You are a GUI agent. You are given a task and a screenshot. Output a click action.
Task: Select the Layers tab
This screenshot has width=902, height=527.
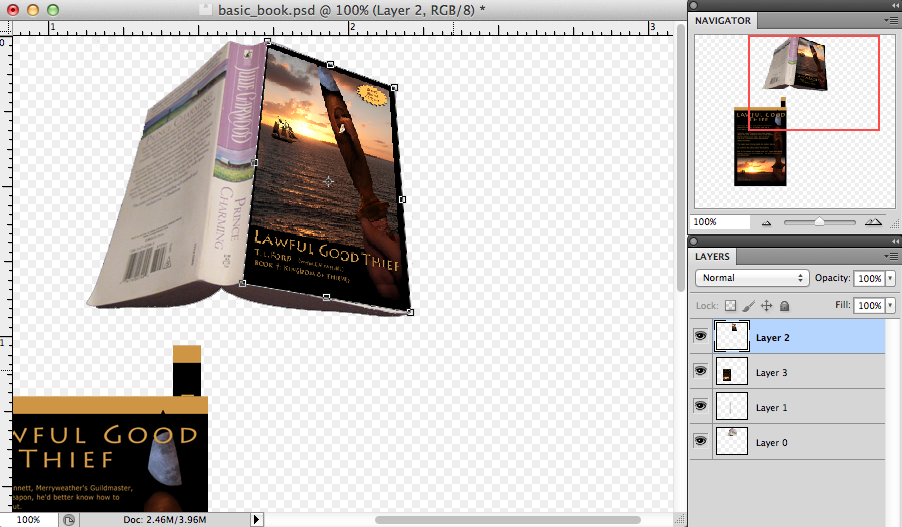pos(712,257)
